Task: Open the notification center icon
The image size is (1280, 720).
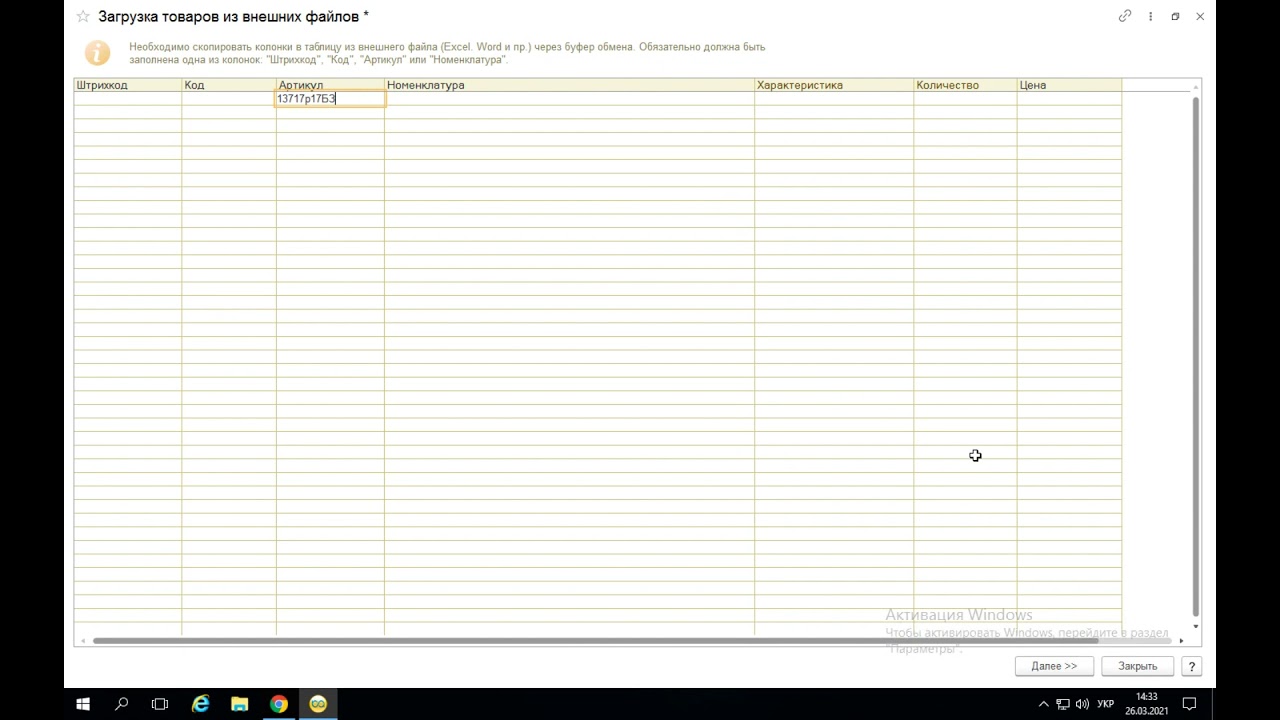Action: (1190, 704)
